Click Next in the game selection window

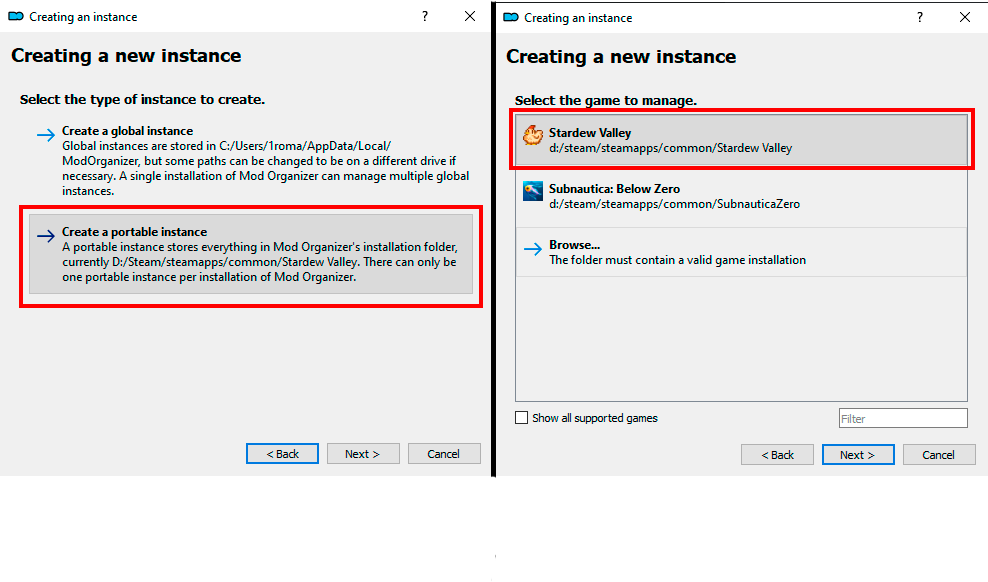click(858, 455)
